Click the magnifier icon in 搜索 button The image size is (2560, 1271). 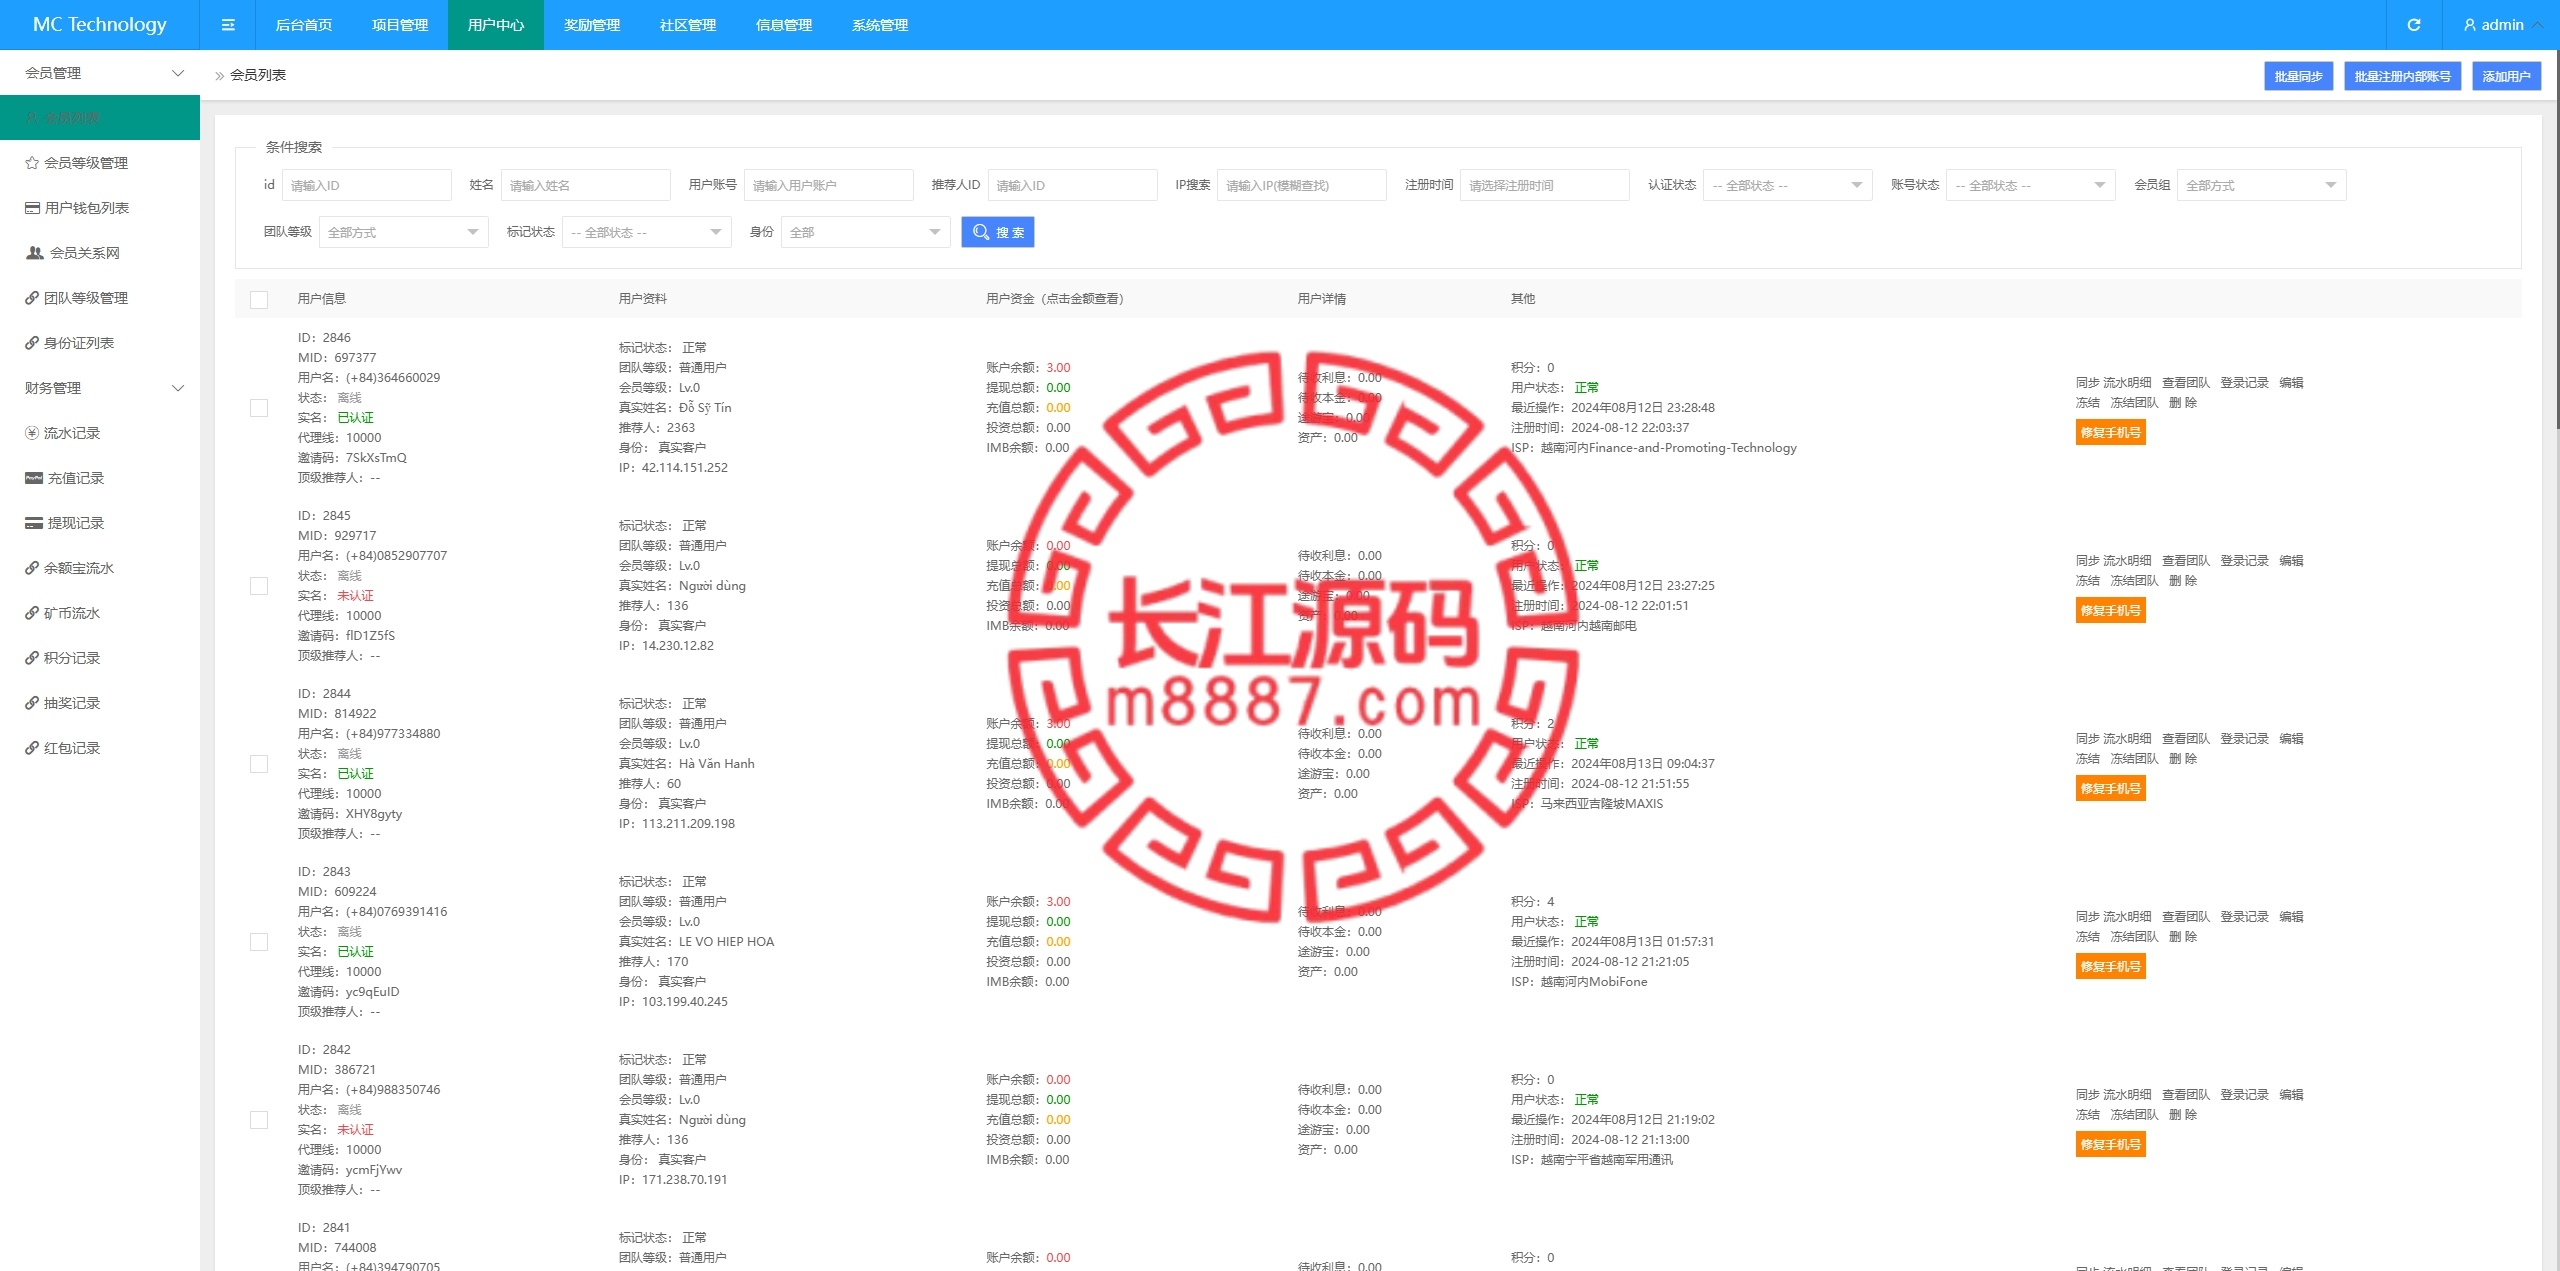click(981, 232)
